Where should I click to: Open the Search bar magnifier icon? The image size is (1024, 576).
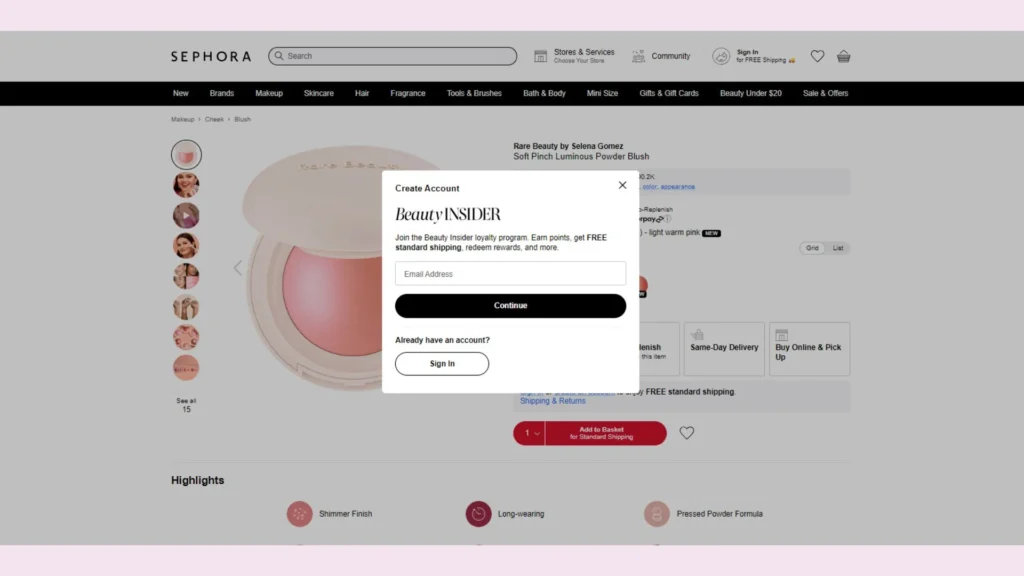click(278, 56)
